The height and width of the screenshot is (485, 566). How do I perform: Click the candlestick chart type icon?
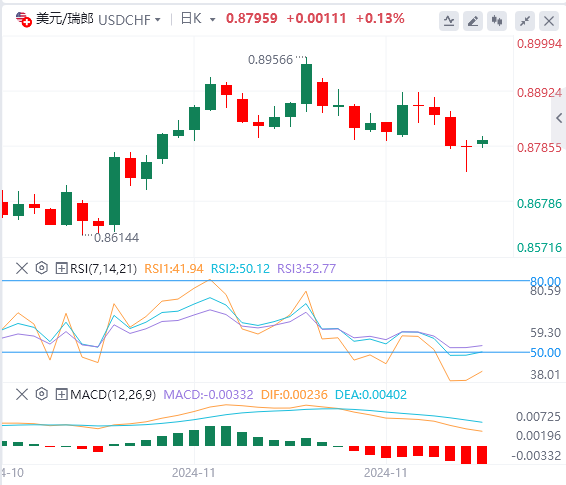(497, 21)
